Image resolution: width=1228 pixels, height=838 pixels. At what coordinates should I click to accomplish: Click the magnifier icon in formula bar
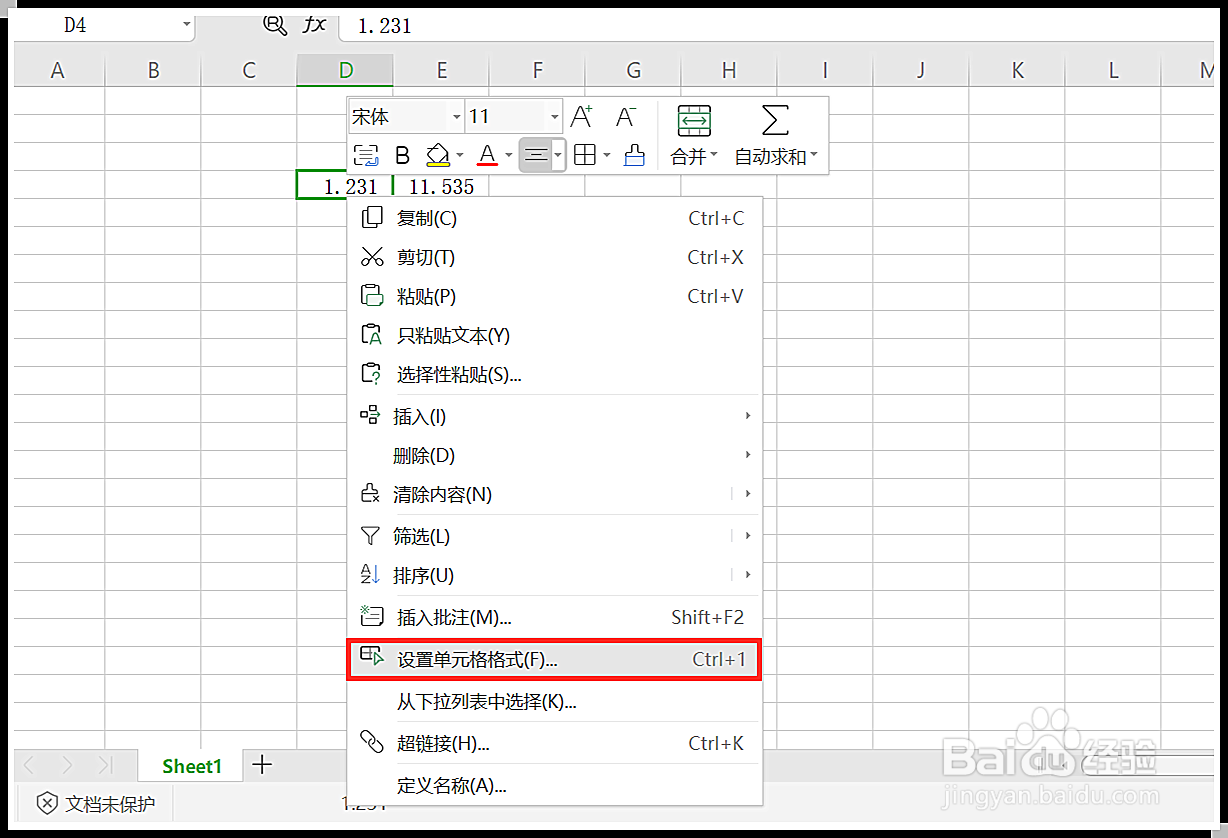(x=275, y=25)
